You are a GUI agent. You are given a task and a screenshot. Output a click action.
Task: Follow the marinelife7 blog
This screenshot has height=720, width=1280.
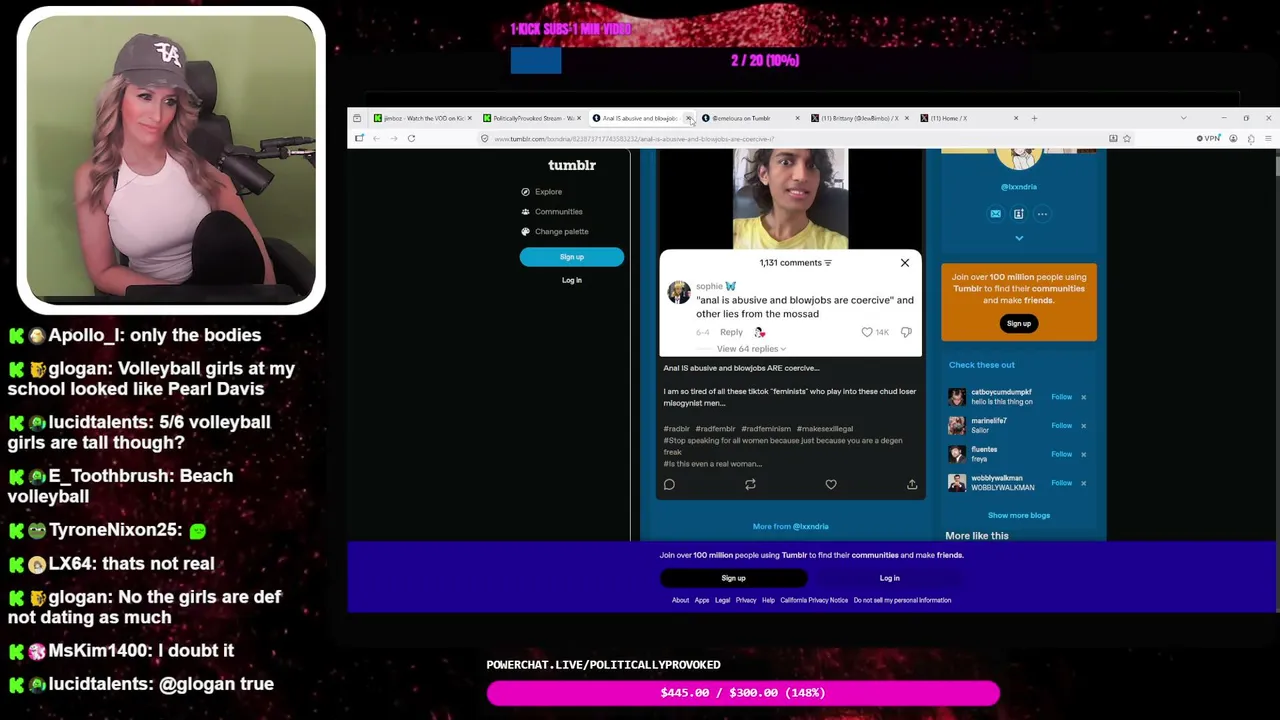(x=1061, y=426)
